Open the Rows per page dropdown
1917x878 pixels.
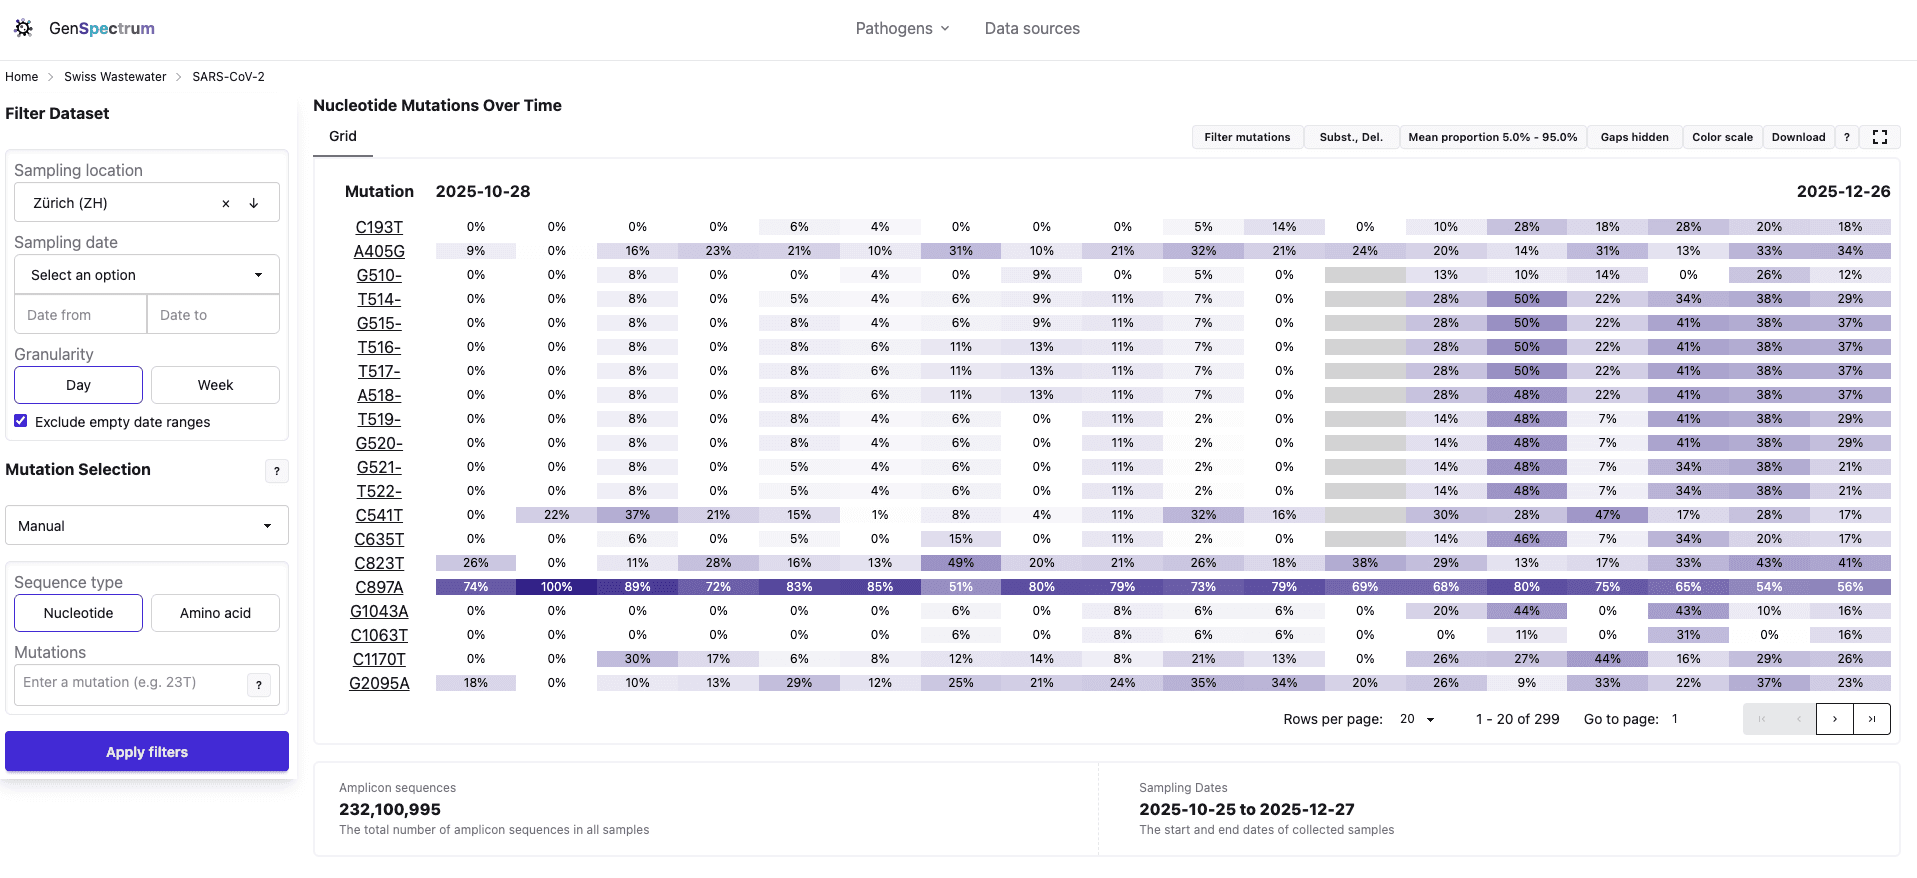click(x=1417, y=719)
